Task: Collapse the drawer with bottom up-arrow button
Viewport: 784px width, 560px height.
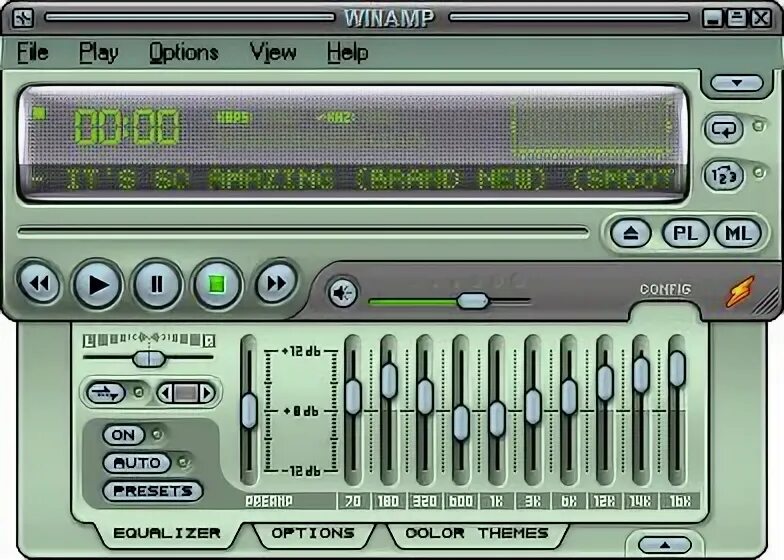Action: [665, 544]
